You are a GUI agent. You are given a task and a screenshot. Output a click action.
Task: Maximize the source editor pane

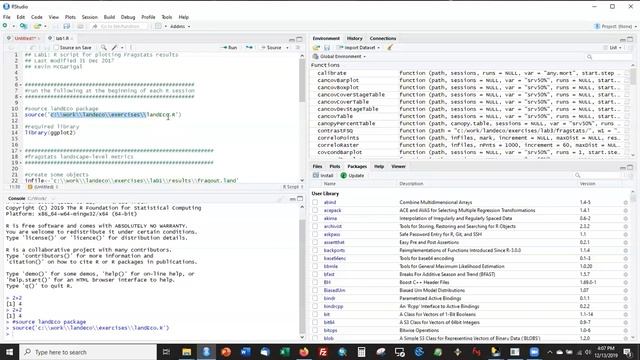point(300,39)
